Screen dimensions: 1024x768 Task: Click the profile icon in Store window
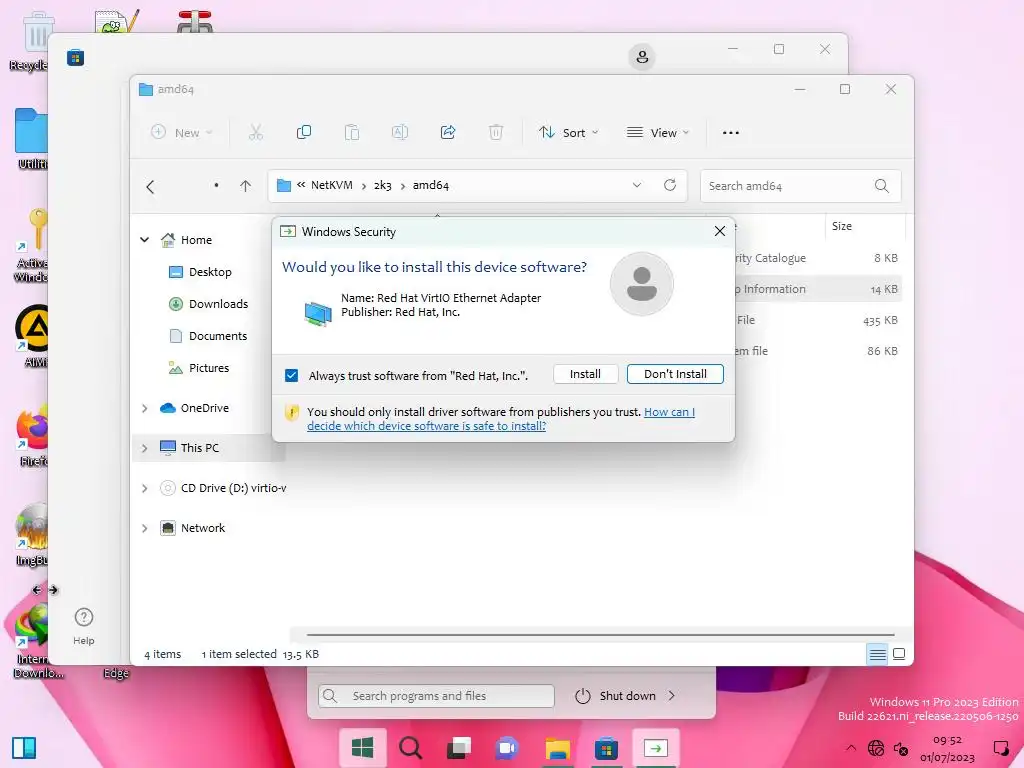pos(642,57)
